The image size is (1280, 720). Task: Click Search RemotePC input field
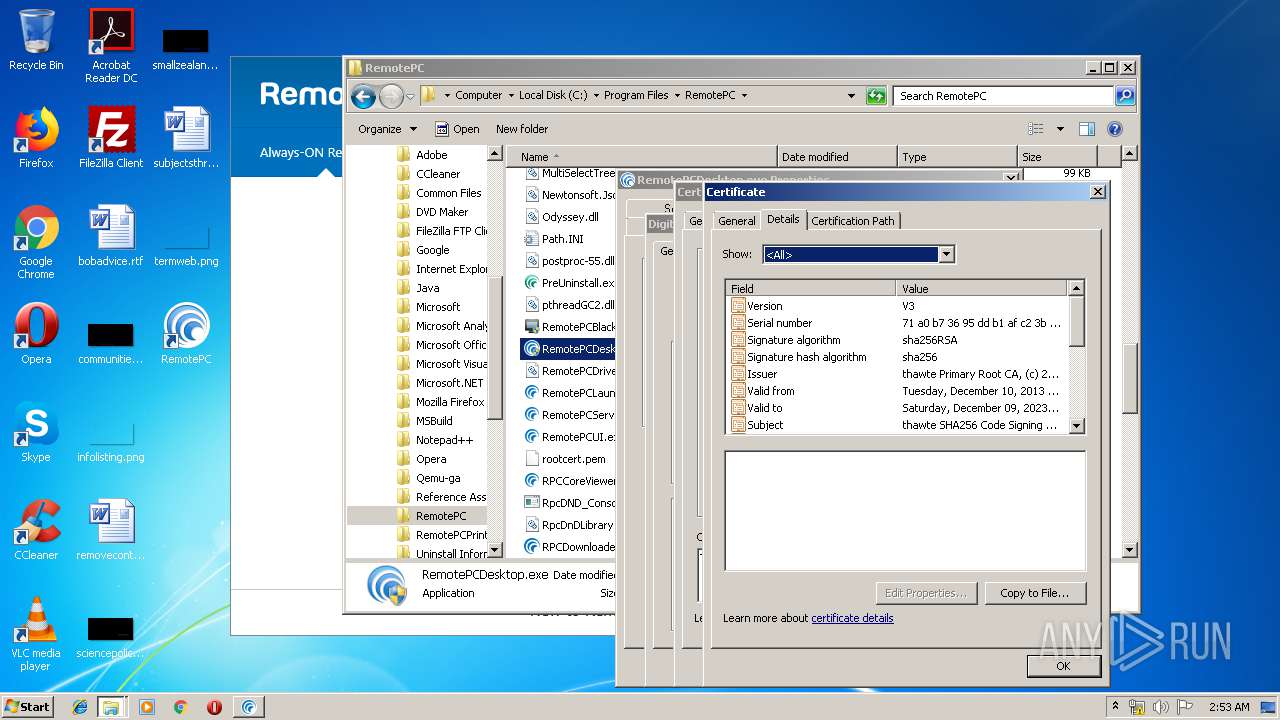coord(1003,96)
